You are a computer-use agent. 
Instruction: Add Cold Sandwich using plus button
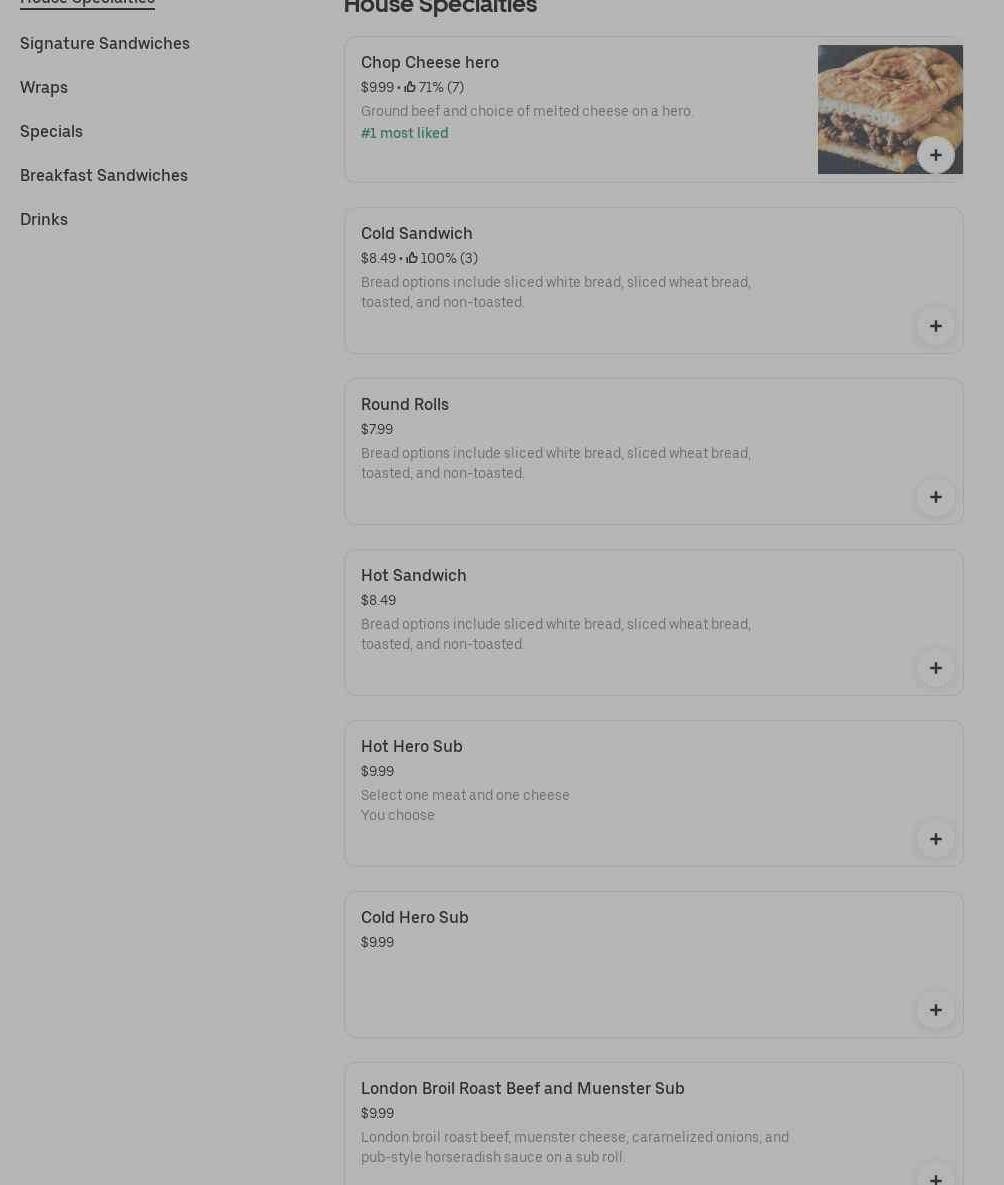point(936,326)
